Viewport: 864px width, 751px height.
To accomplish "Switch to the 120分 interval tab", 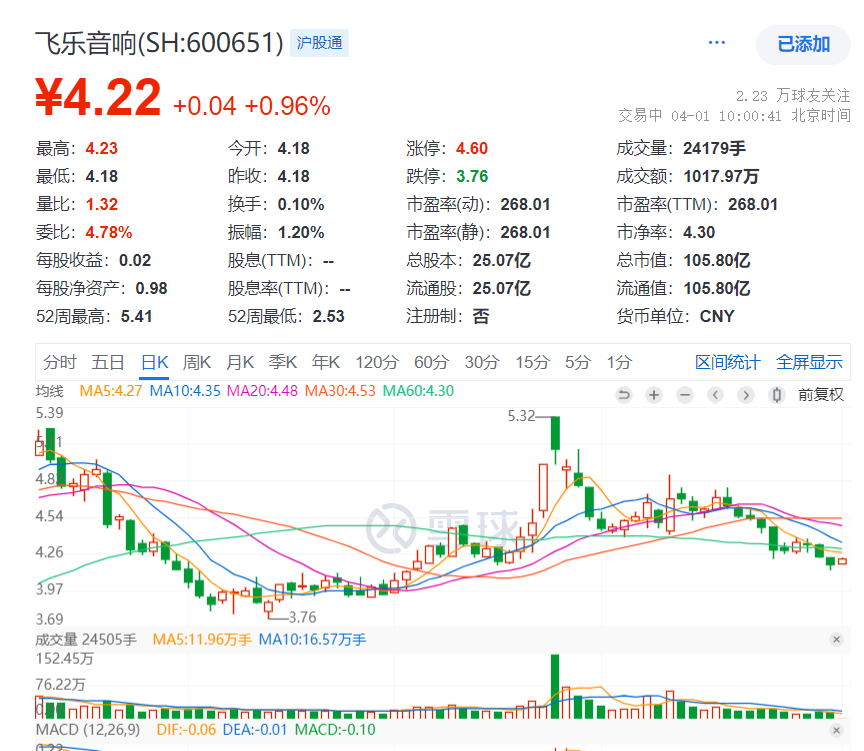I will 377,362.
